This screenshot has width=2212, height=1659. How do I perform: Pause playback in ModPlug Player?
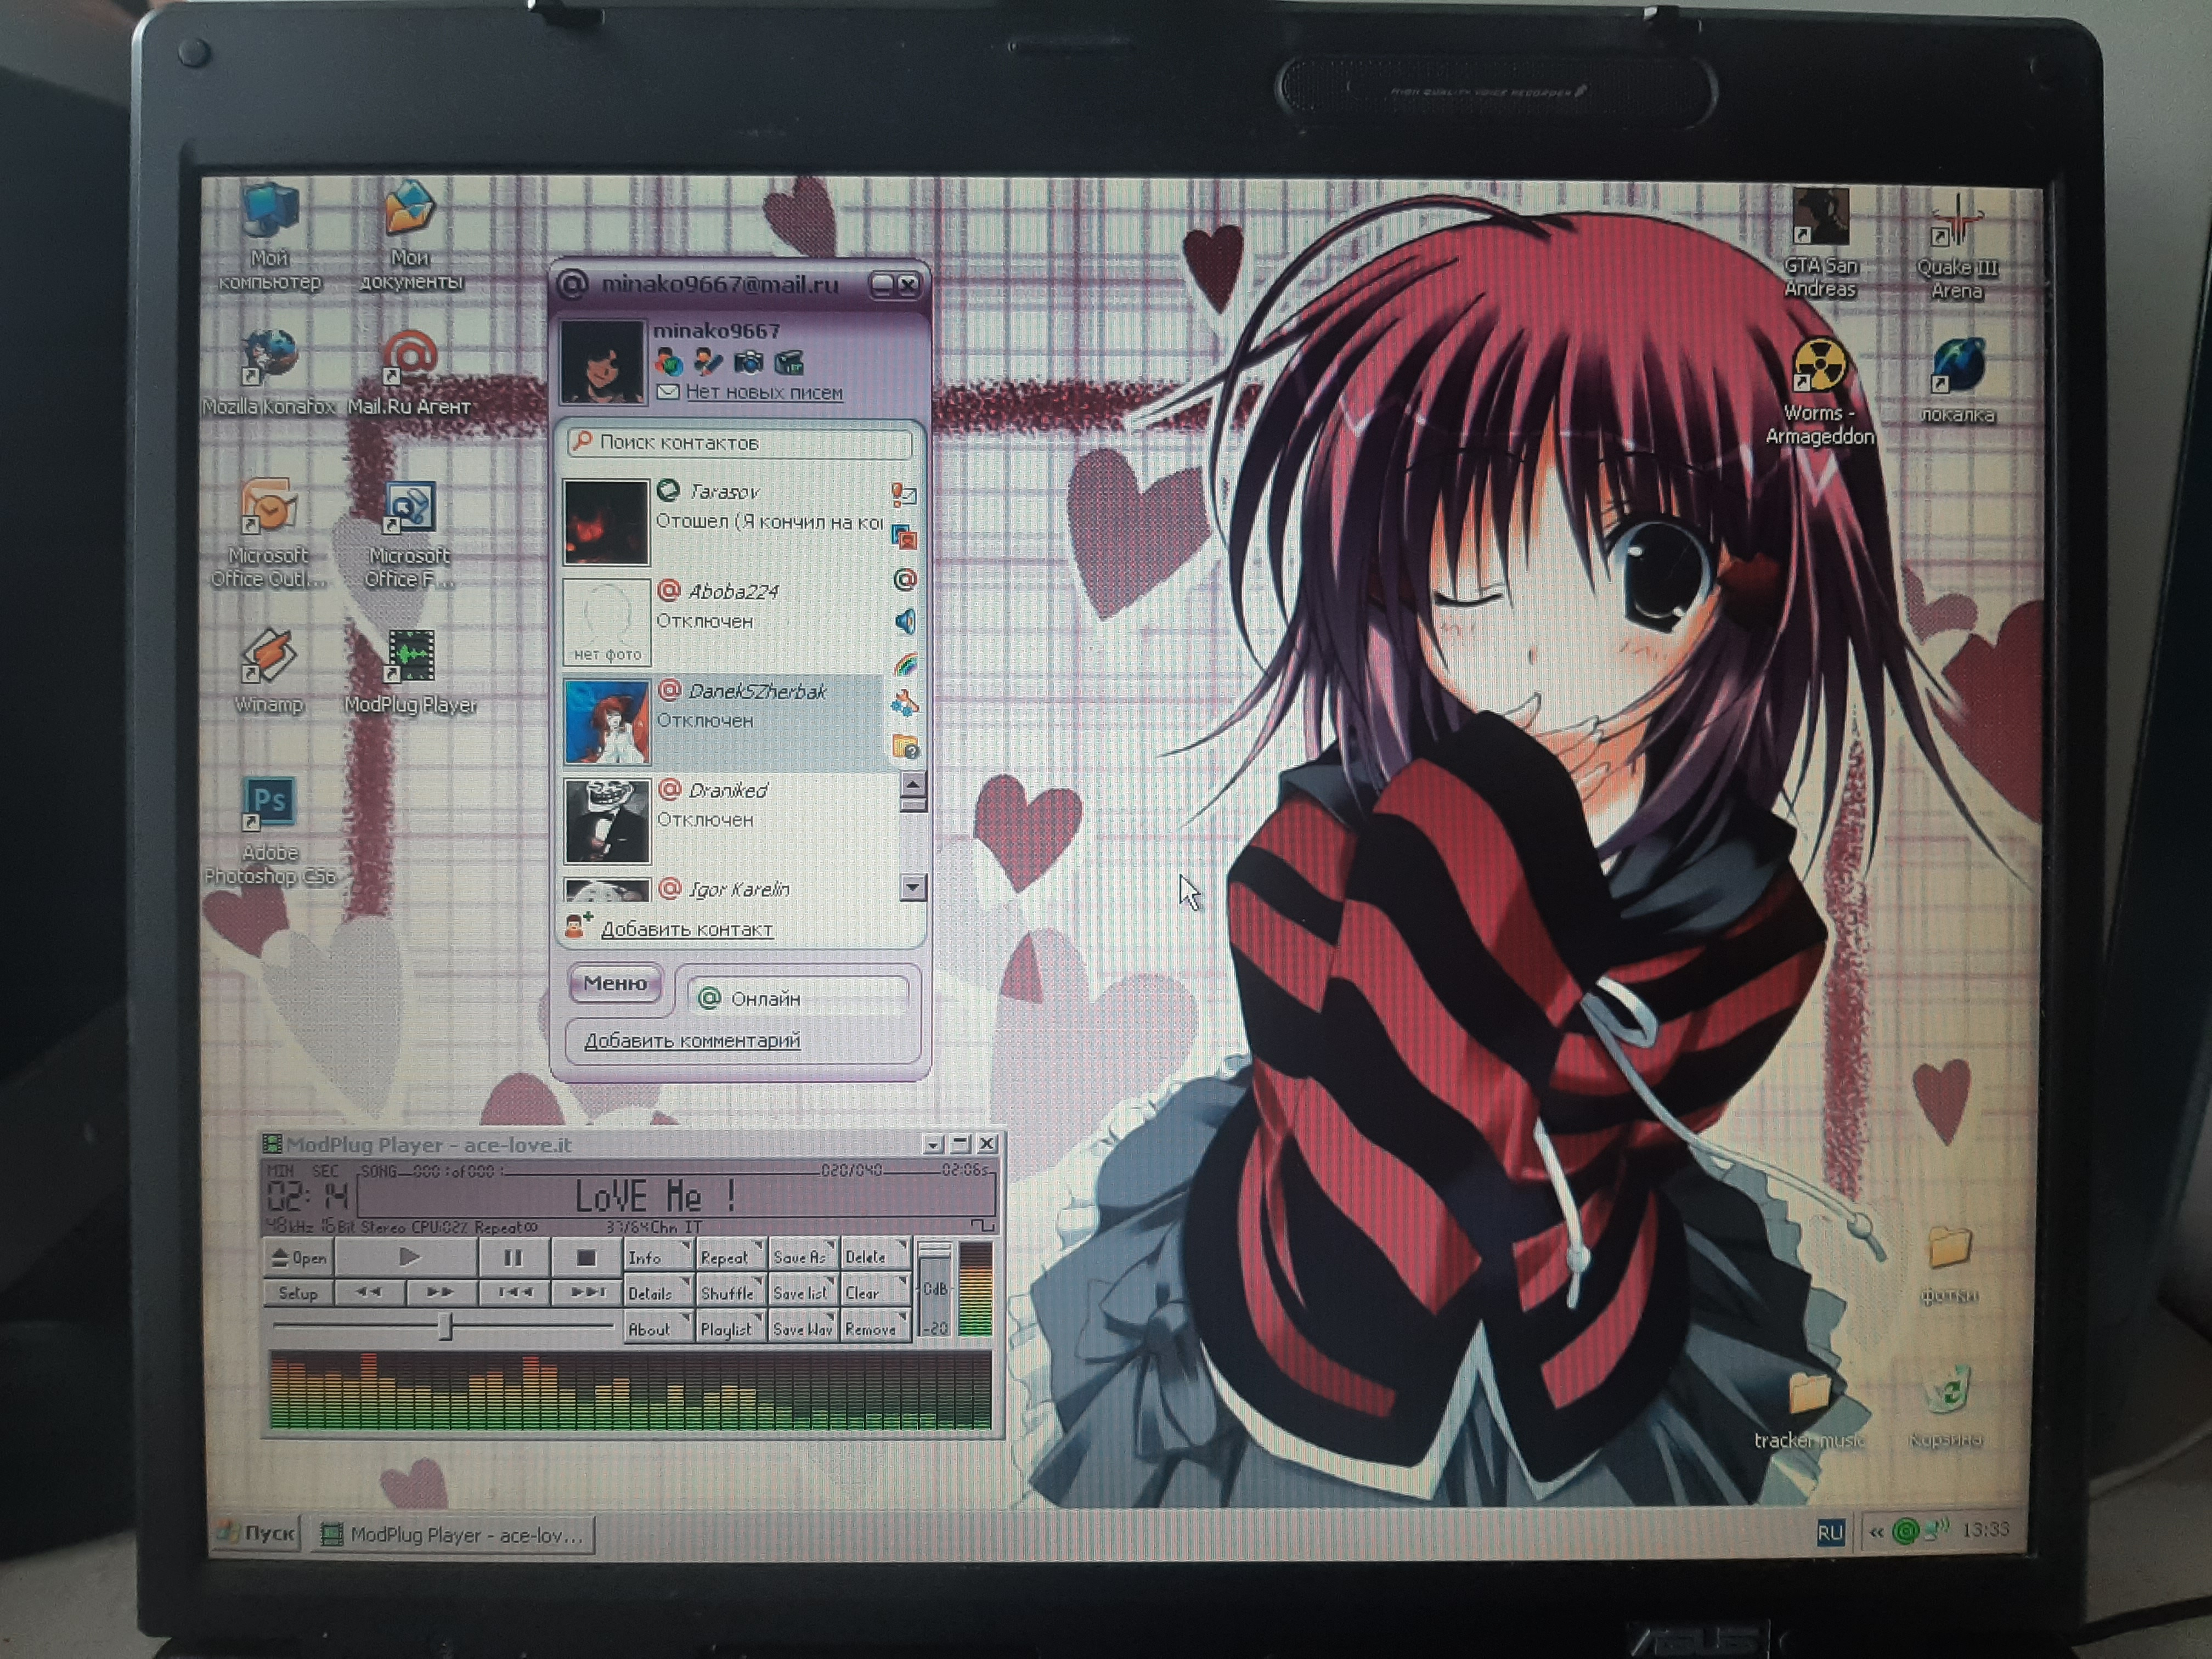513,1258
